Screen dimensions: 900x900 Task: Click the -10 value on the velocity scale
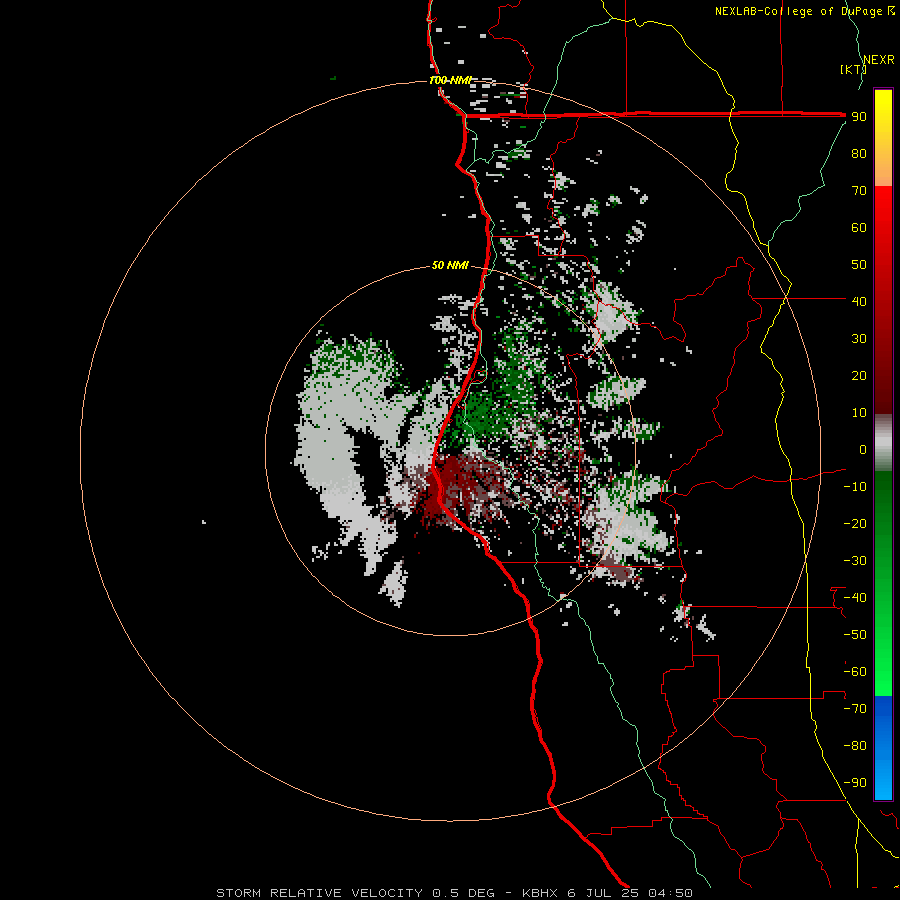point(855,487)
